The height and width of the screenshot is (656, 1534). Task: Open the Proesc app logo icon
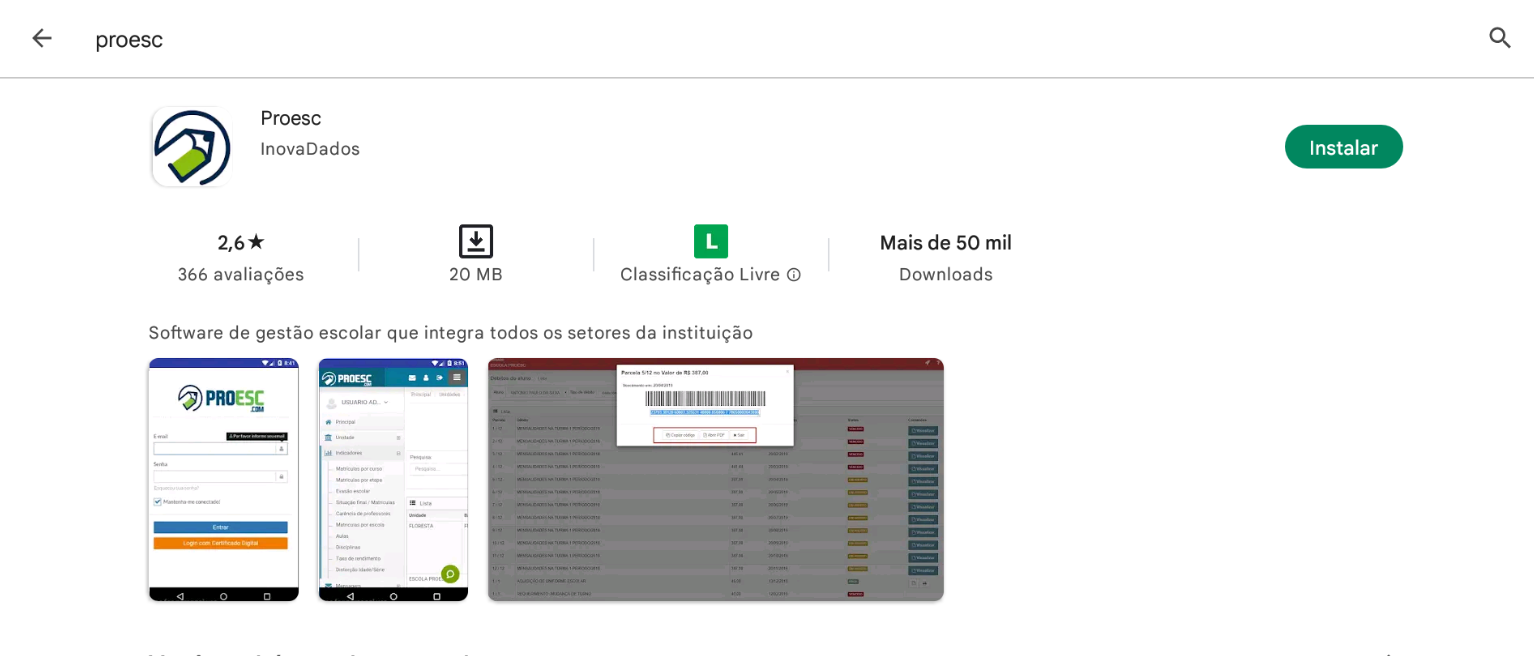(192, 147)
